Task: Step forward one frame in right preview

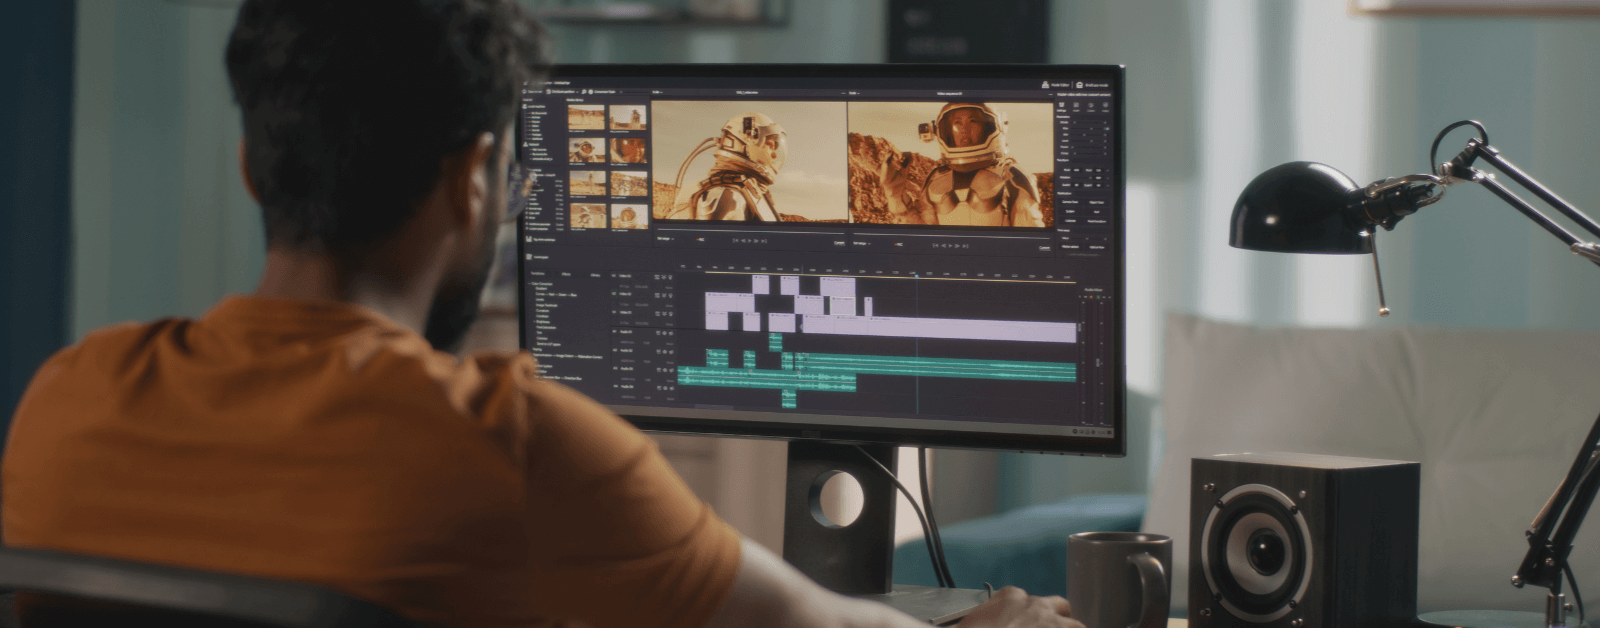Action: (x=957, y=246)
